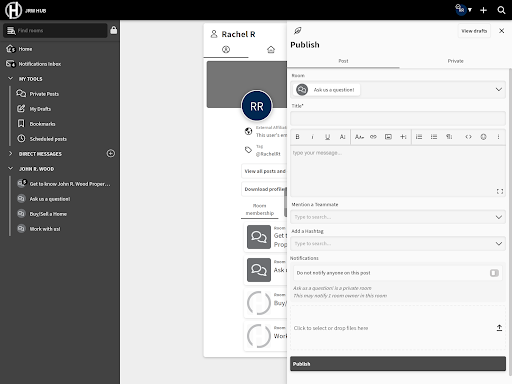Image resolution: width=512 pixels, height=384 pixels.
Task: Open the search magnifier in top bar
Action: tap(501, 10)
